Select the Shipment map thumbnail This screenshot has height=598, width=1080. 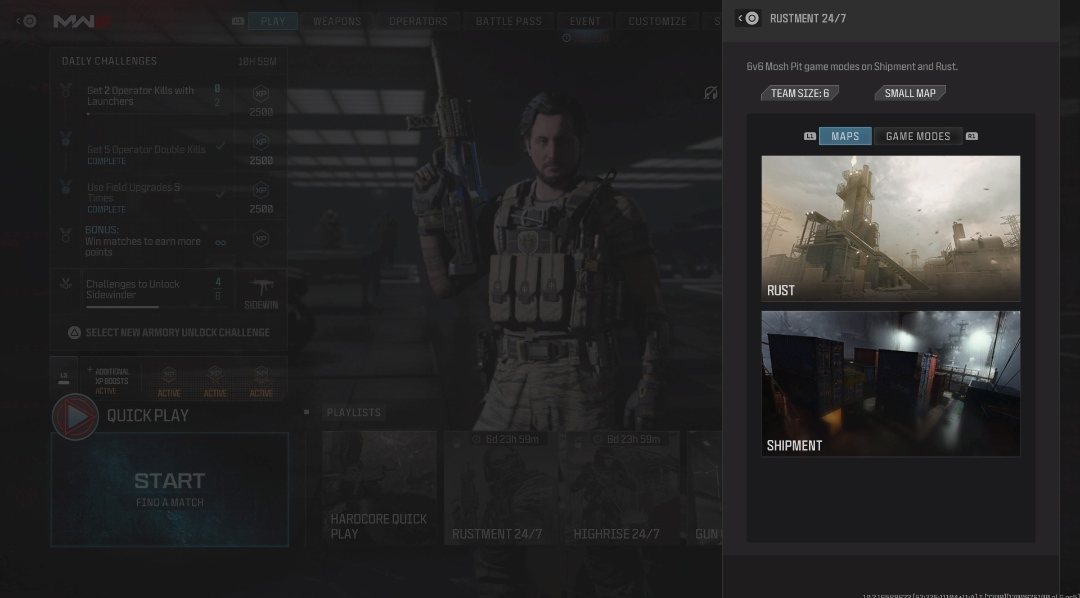[890, 383]
